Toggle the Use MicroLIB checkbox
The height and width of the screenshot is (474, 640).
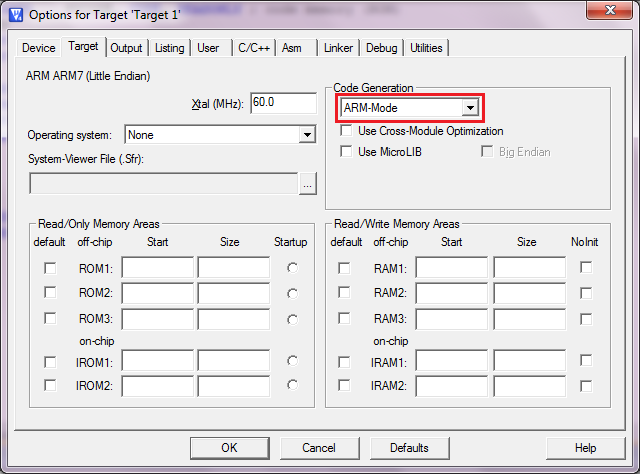pyautogui.click(x=346, y=152)
